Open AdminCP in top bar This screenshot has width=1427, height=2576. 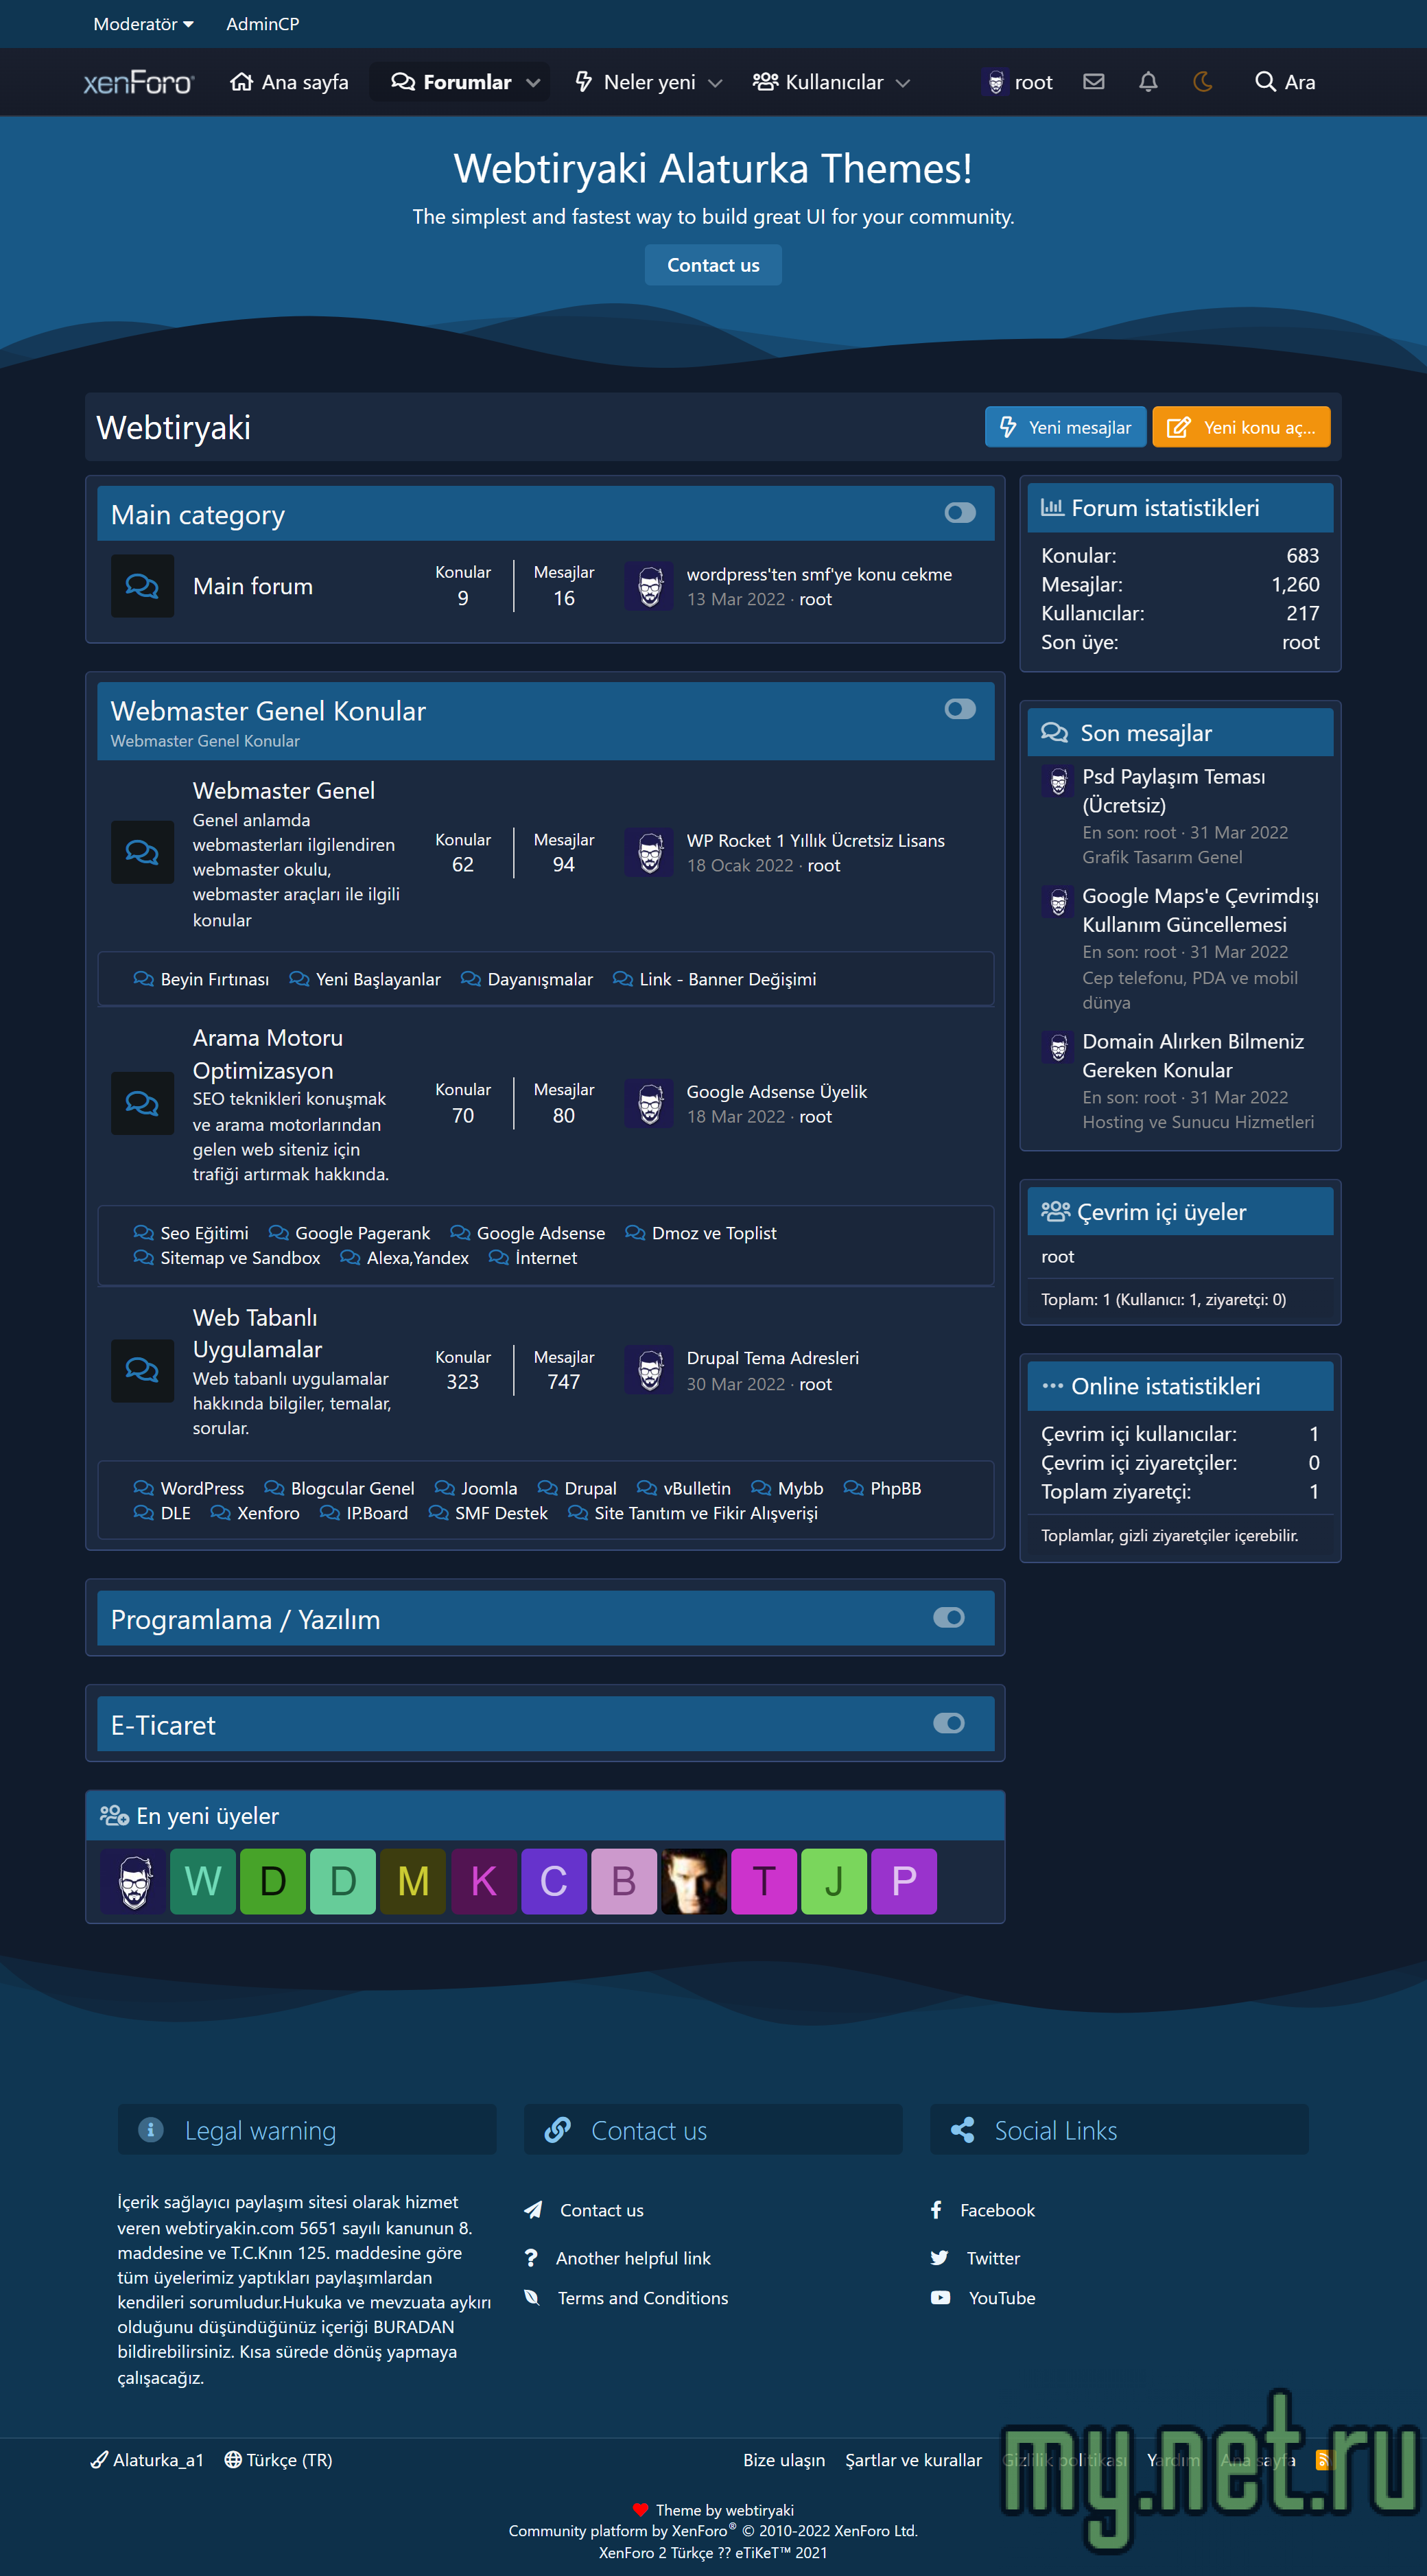pos(262,24)
